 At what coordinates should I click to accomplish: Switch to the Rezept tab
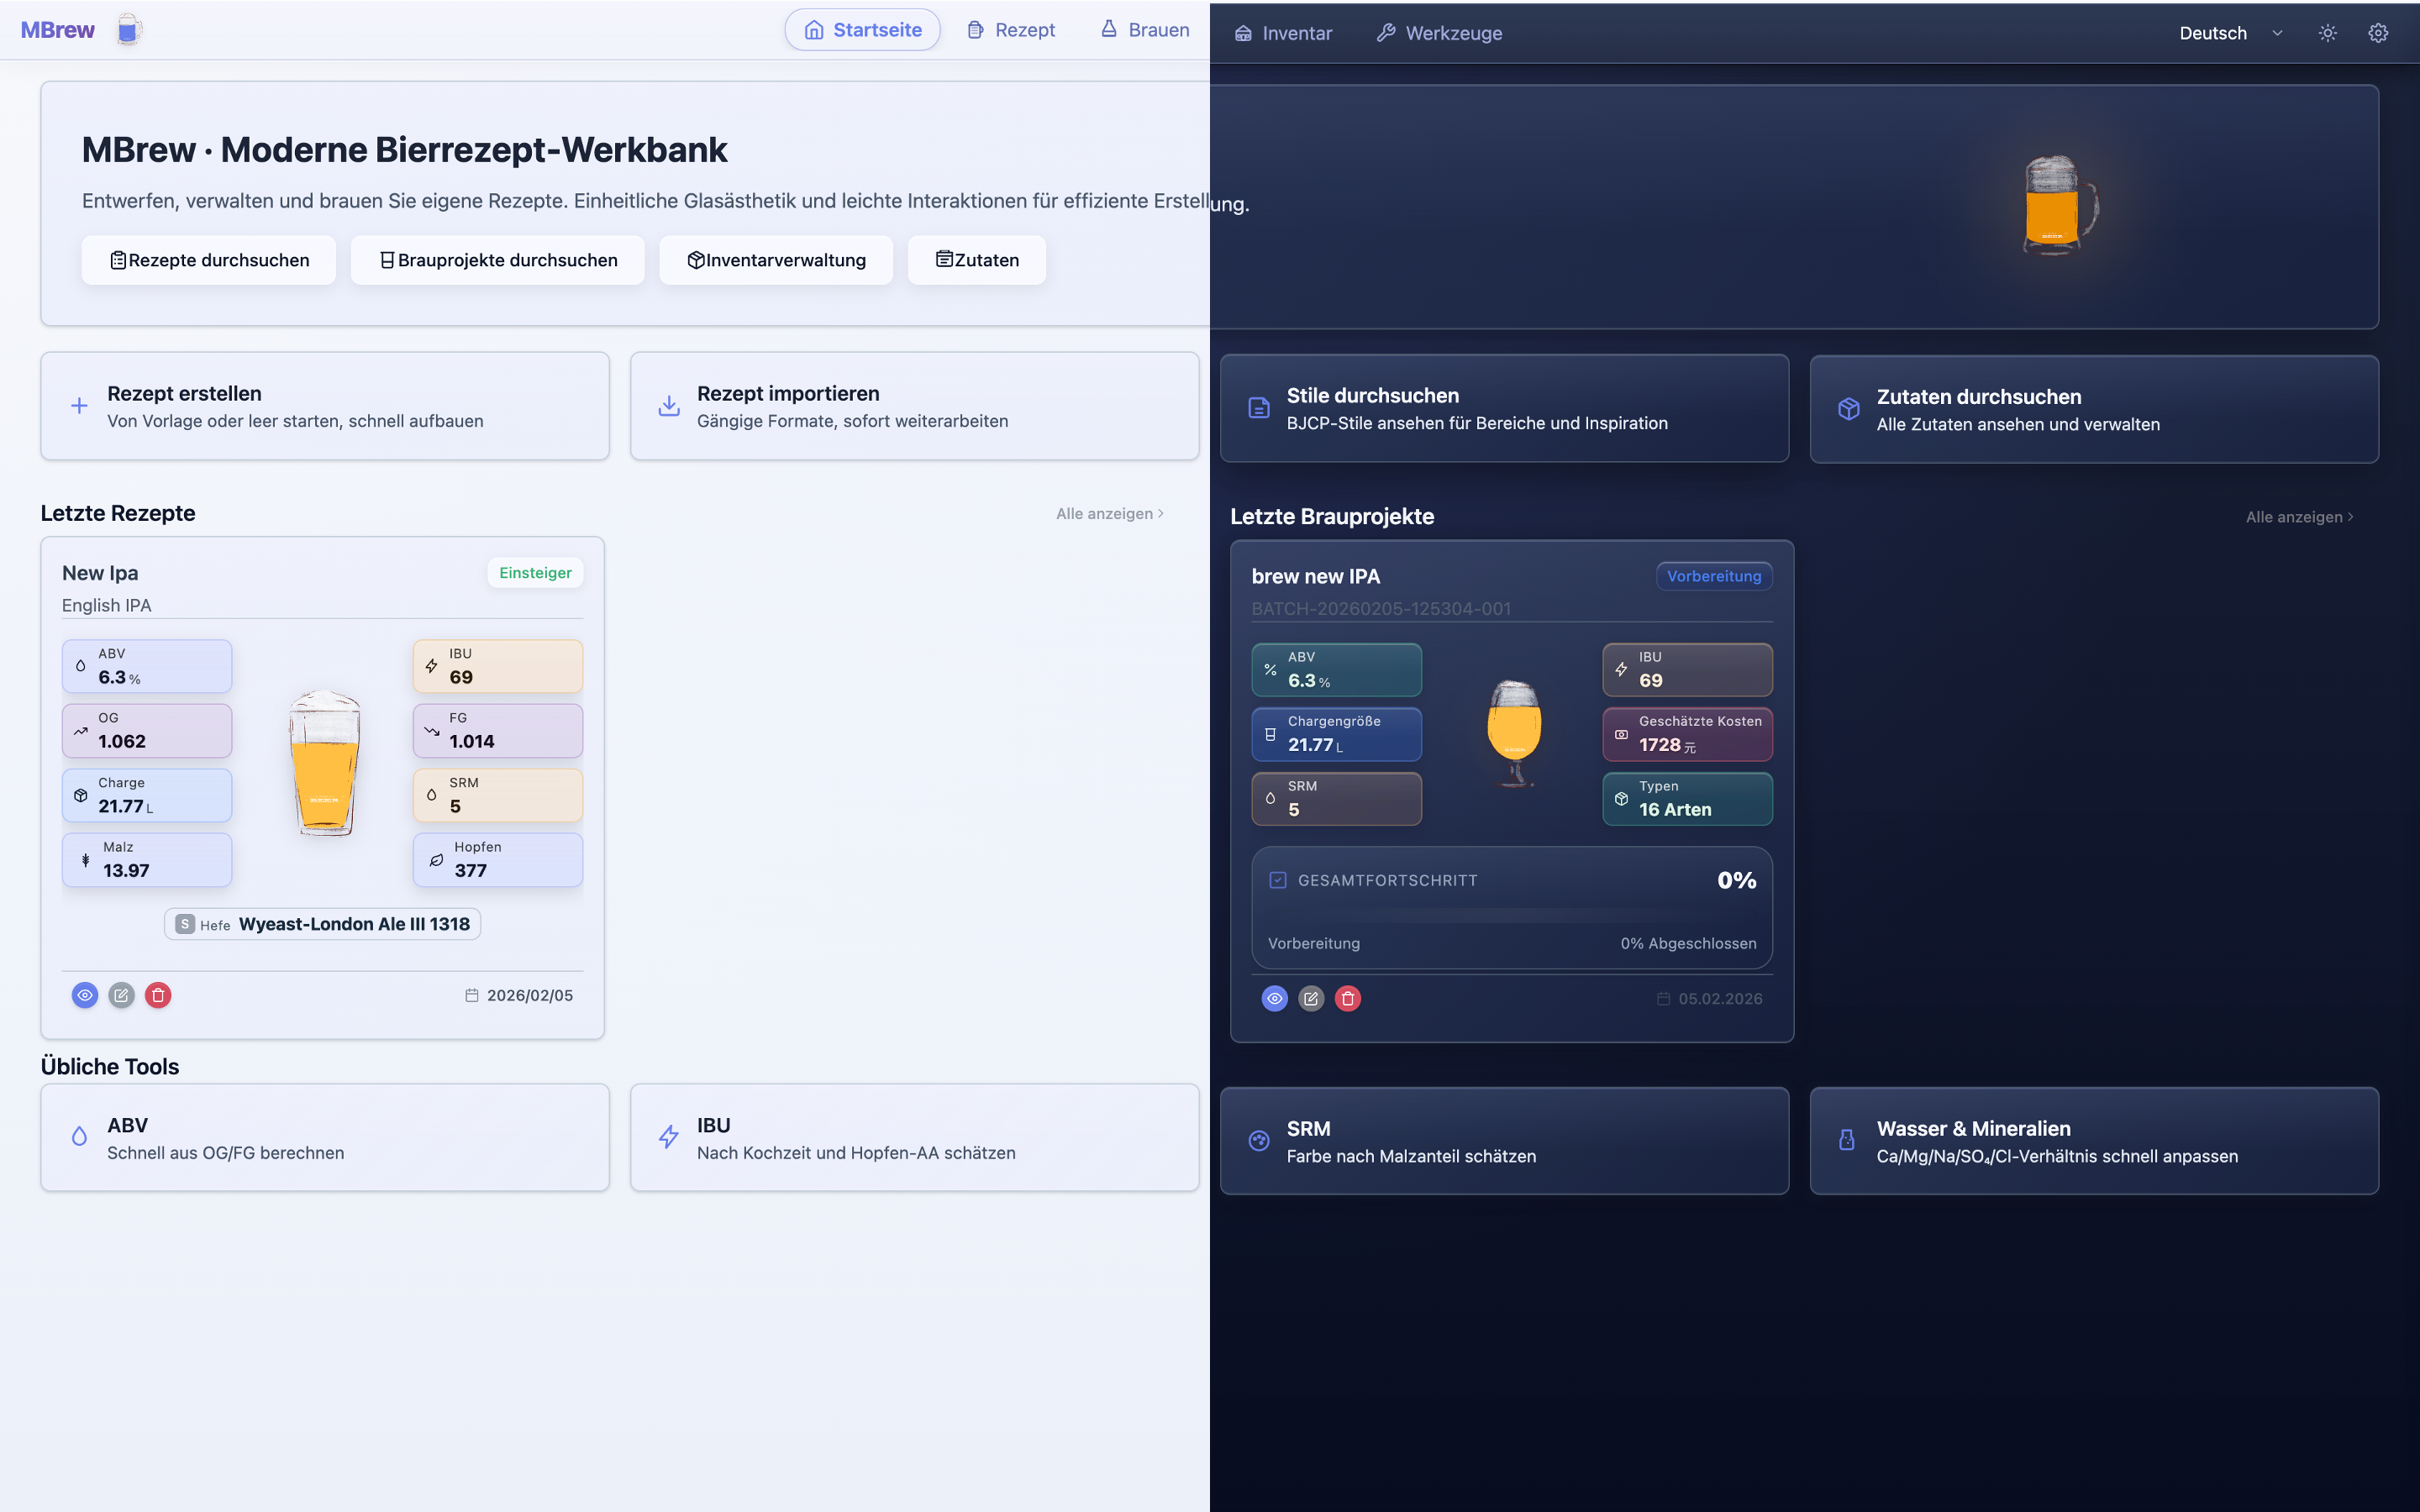tap(1011, 30)
